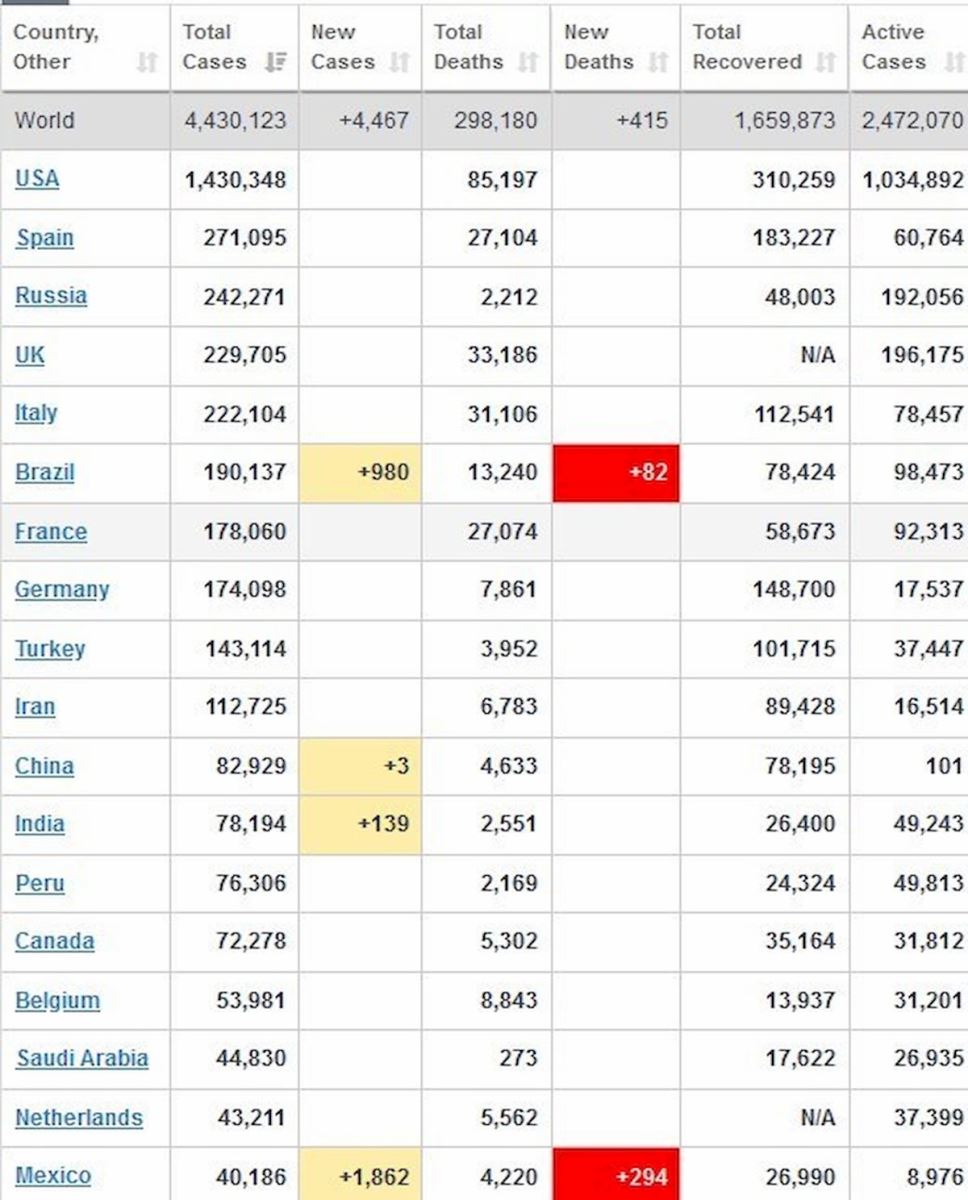Click Brazil's red +82 new deaths cell
968x1200 pixels.
[616, 472]
